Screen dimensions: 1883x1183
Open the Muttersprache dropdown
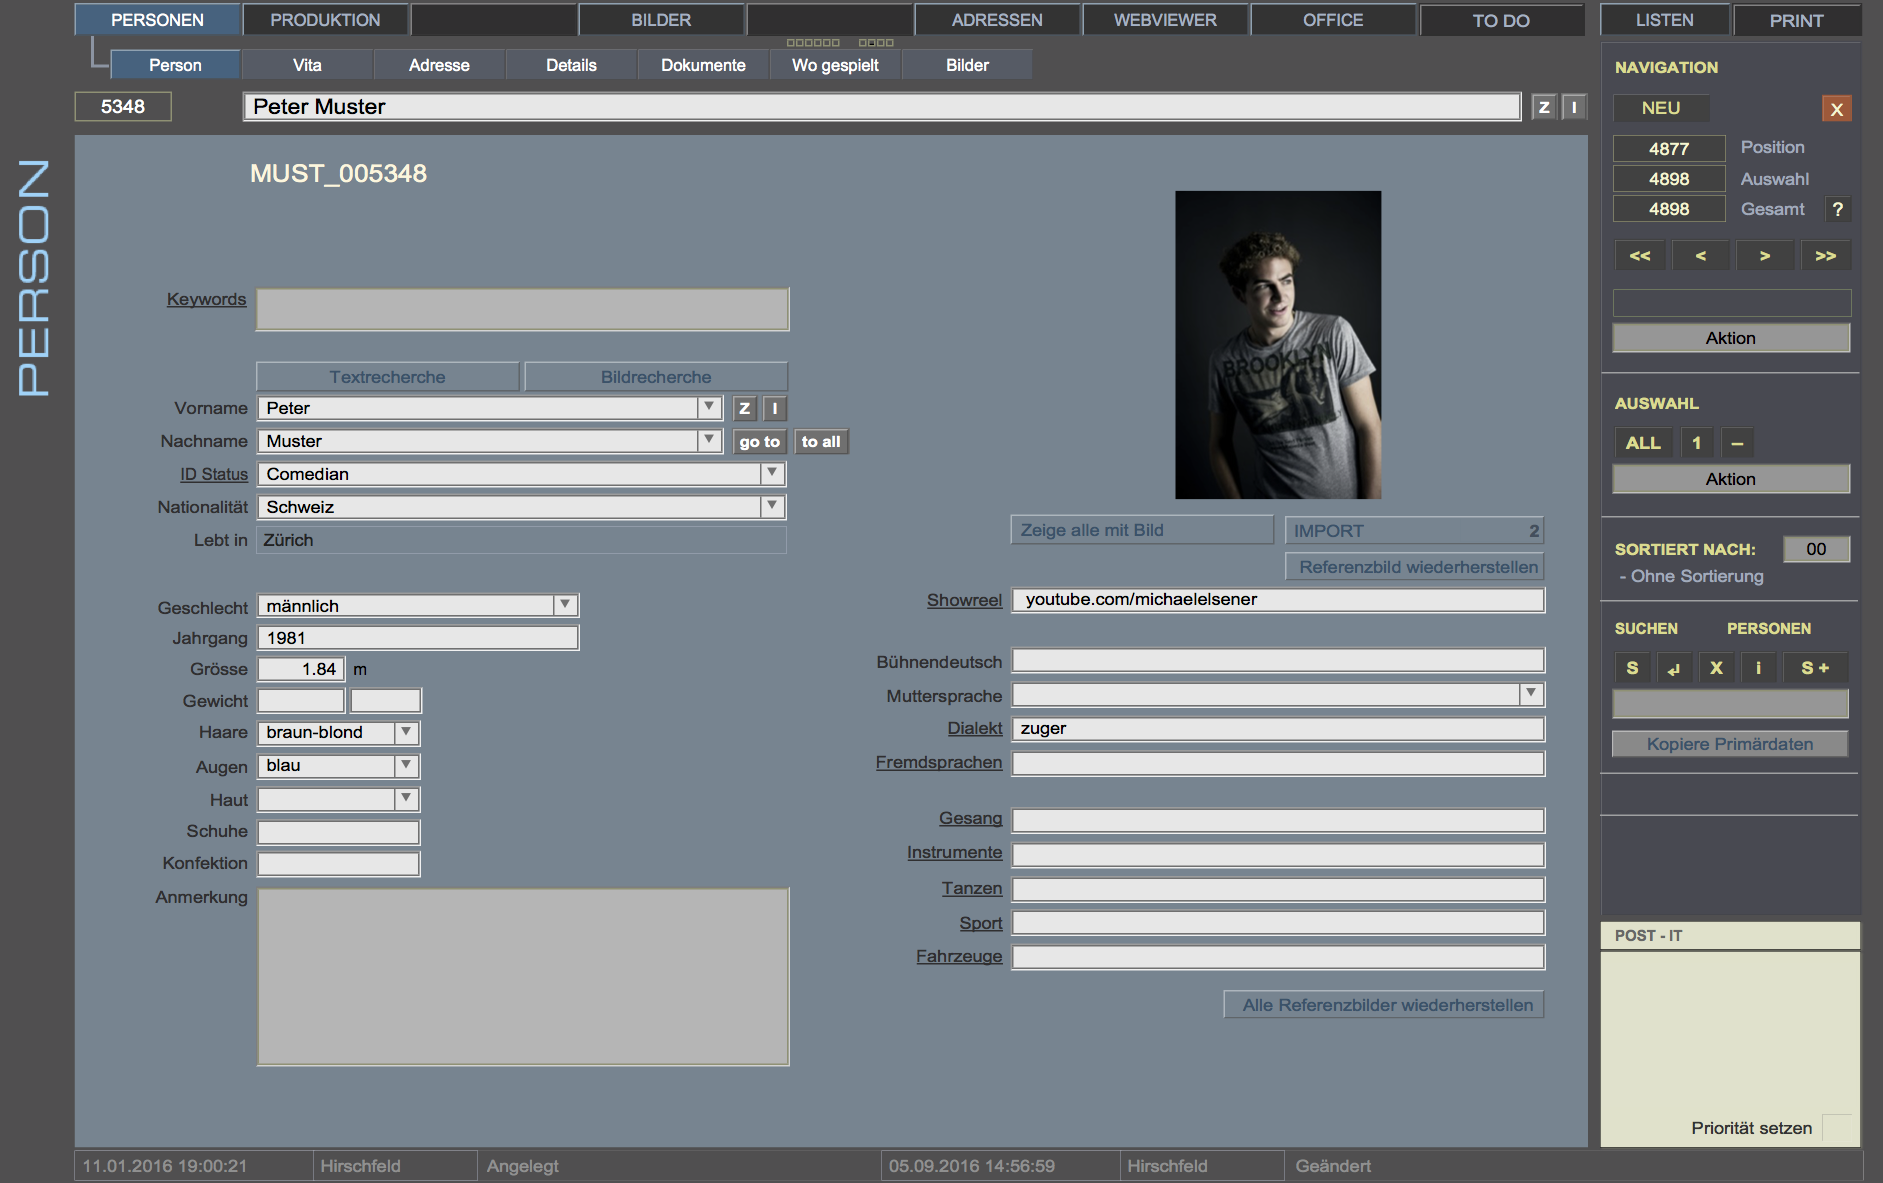tap(1530, 694)
